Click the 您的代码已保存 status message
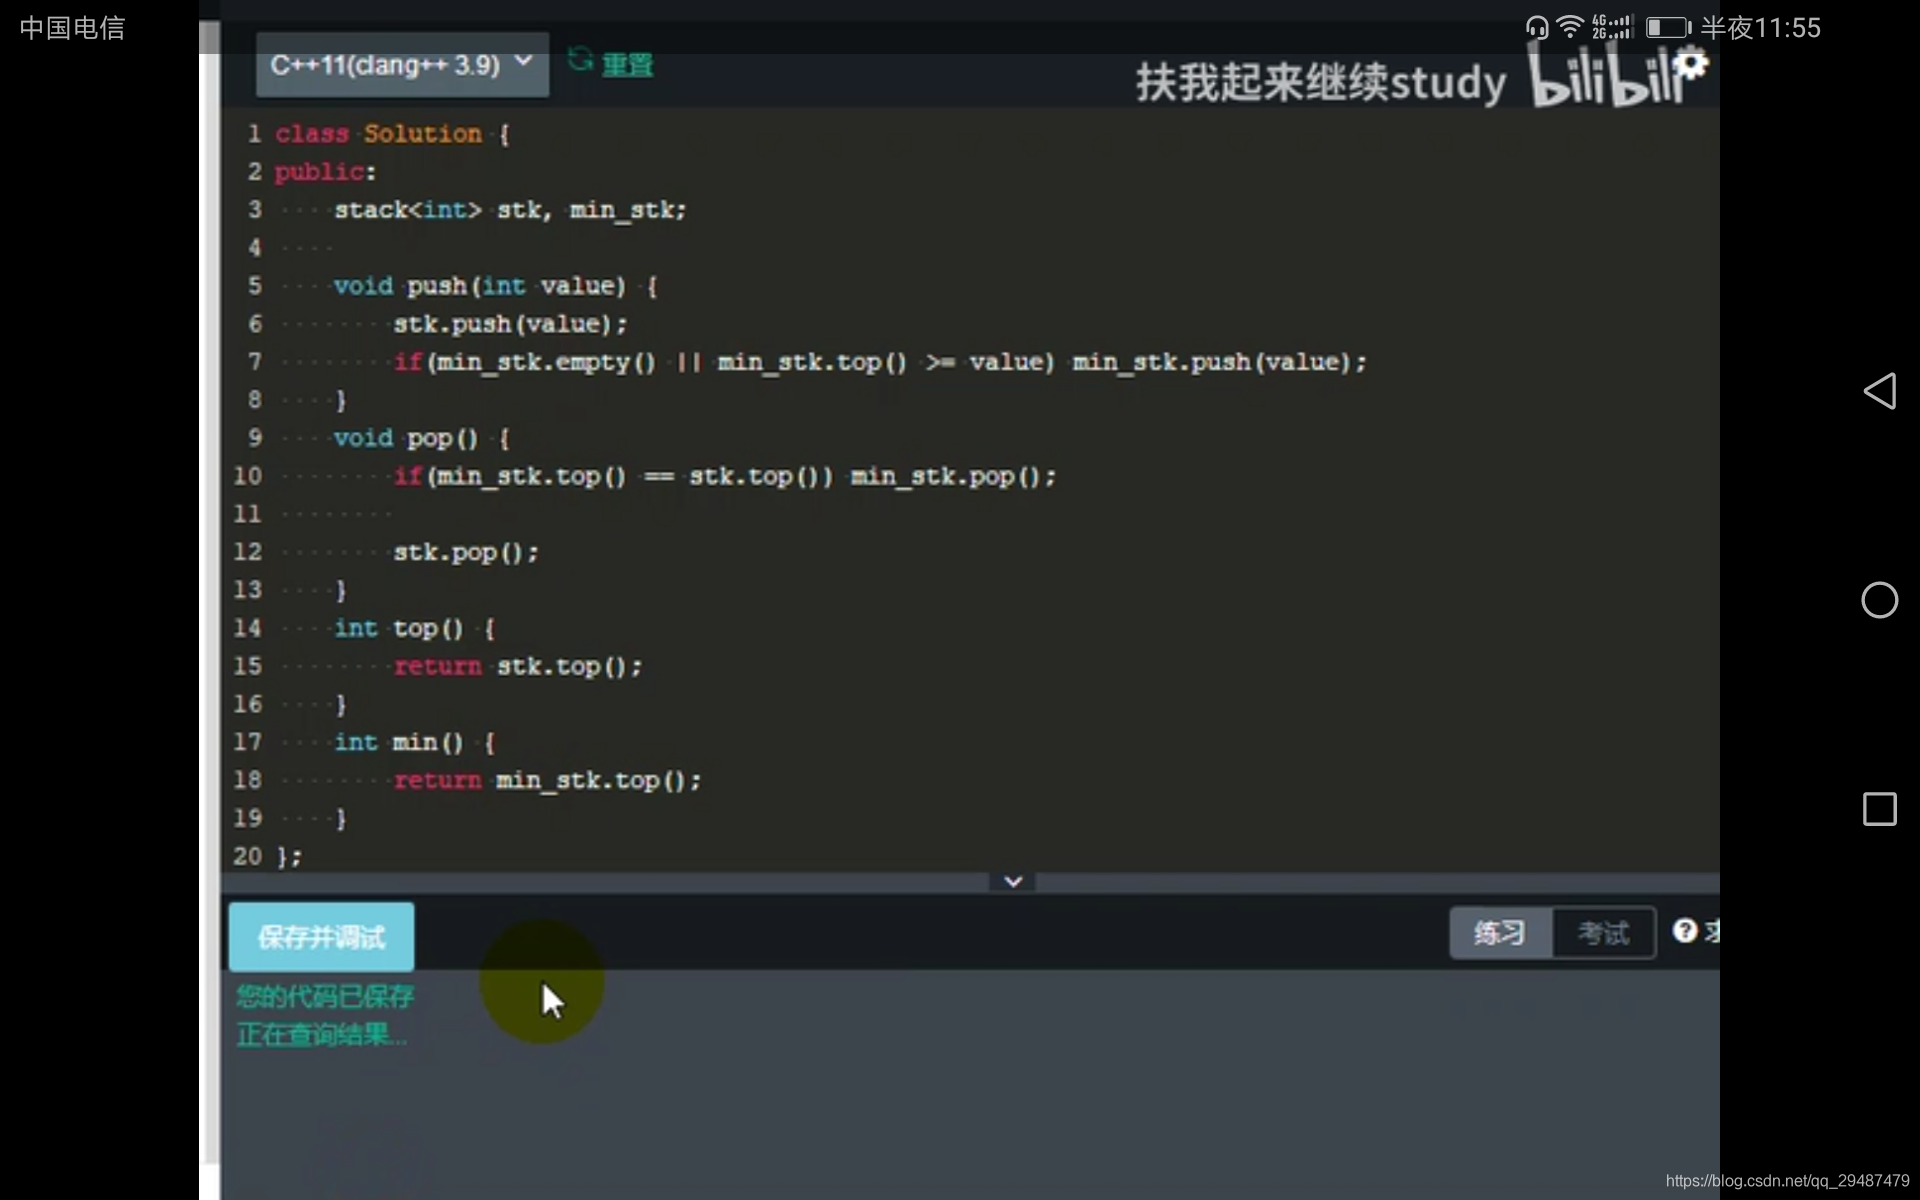The height and width of the screenshot is (1200, 1920). point(325,996)
